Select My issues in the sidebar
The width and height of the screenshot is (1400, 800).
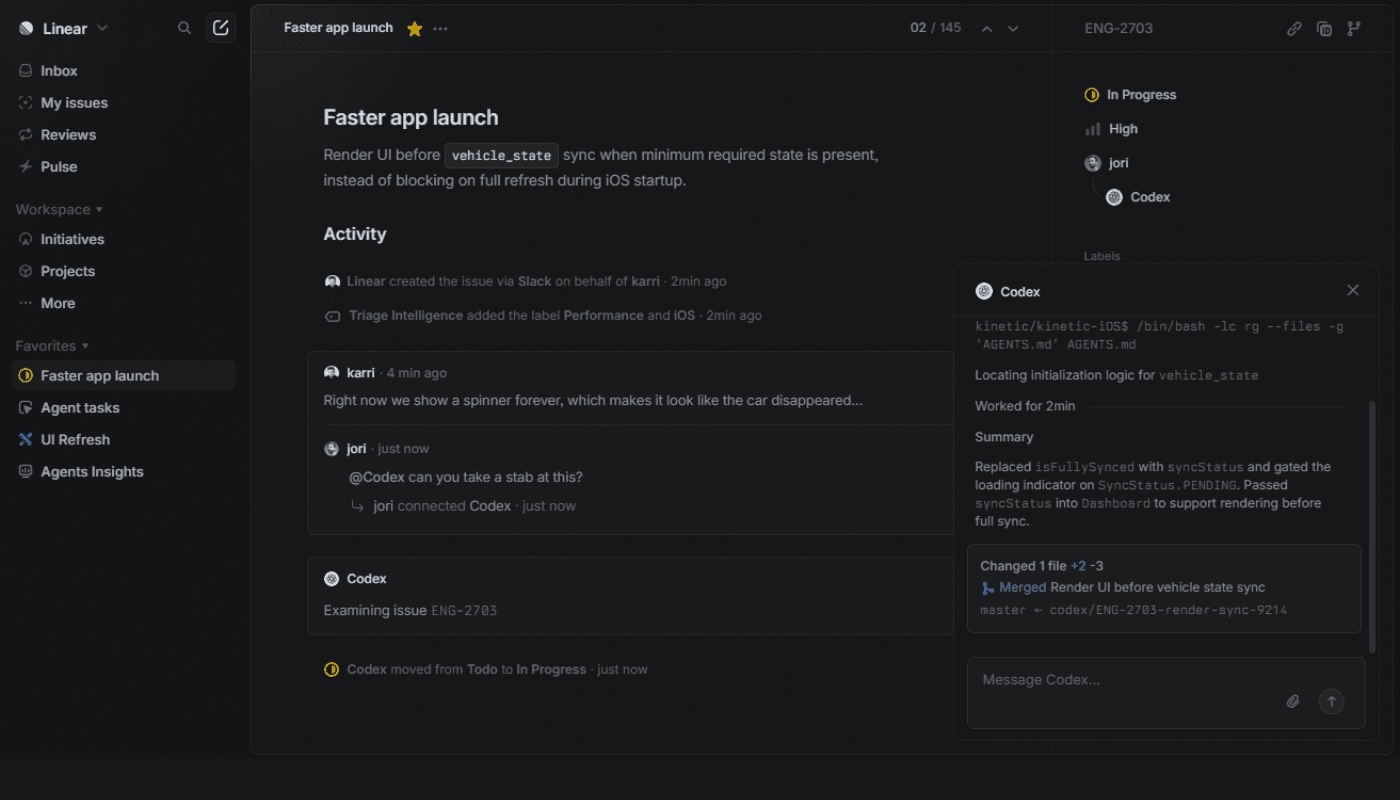(74, 103)
